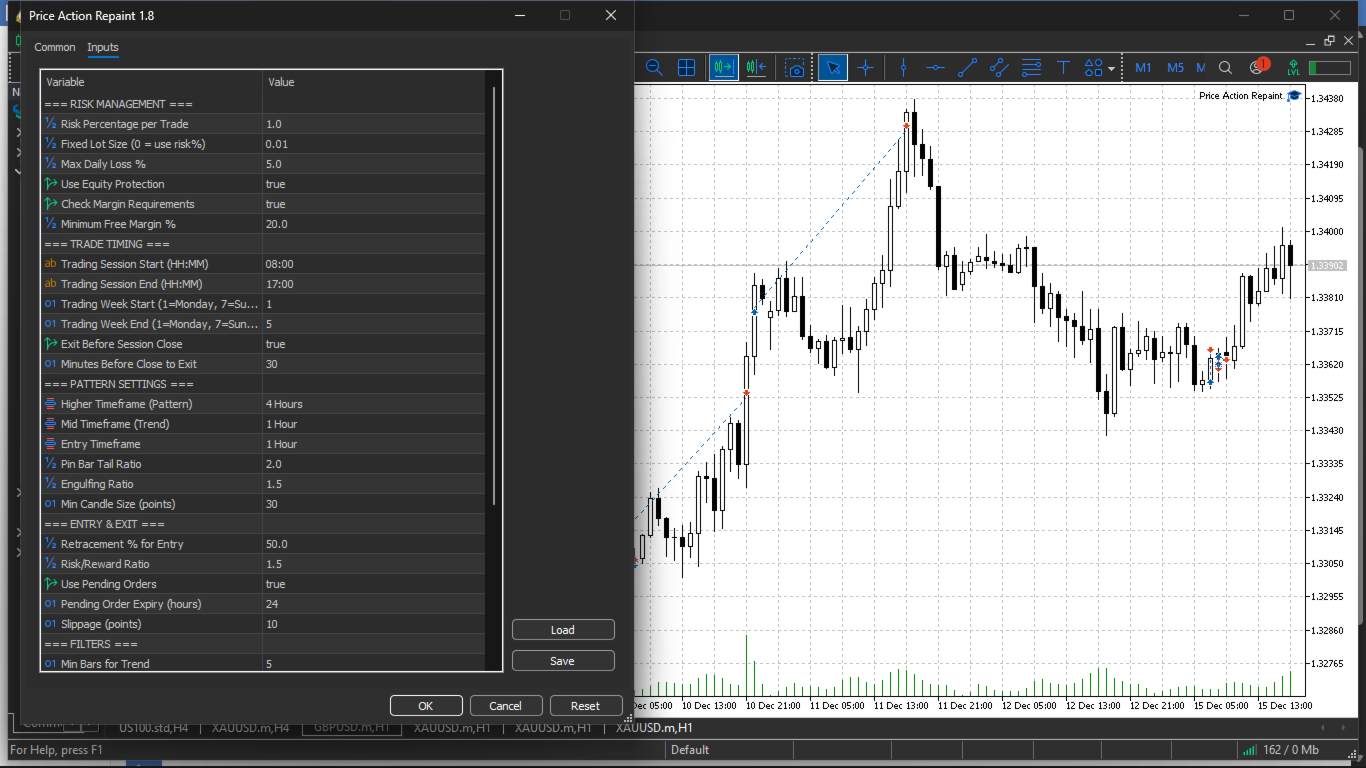Edit the Slippage (points) value 10

click(x=374, y=624)
